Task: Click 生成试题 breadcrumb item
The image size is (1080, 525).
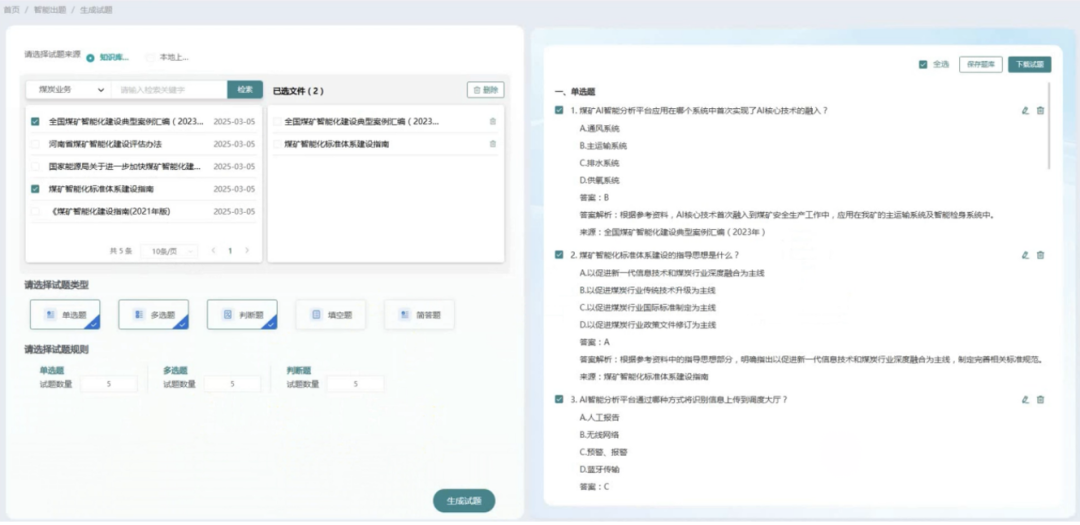Action: (x=94, y=10)
